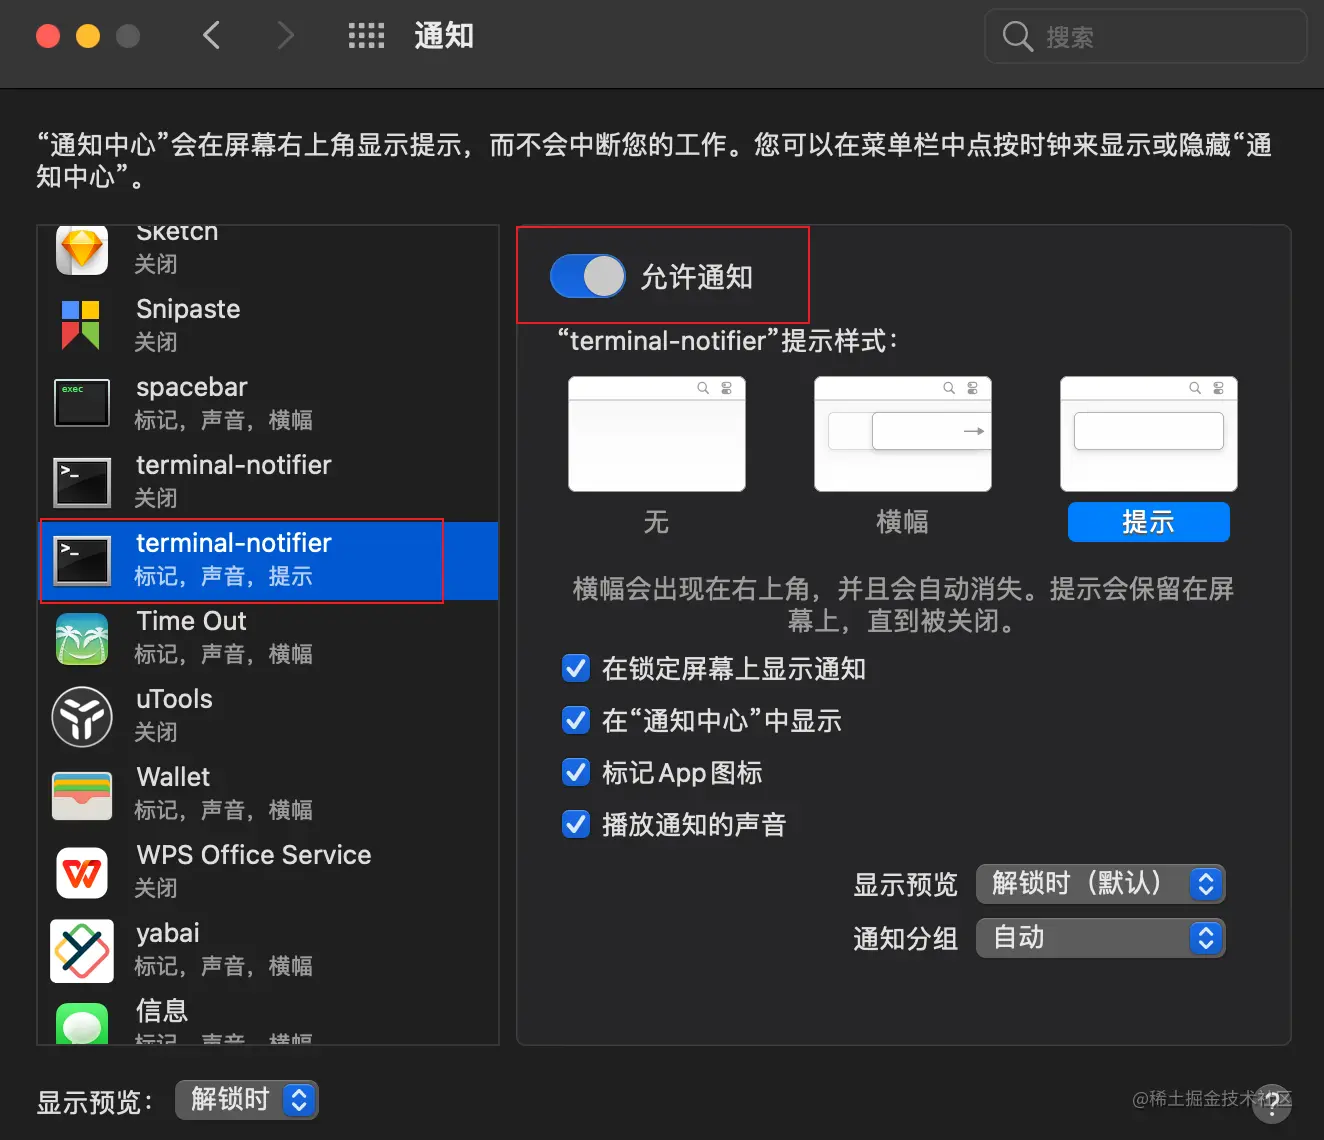Select the 信息 row
The width and height of the screenshot is (1324, 1140).
(268, 1018)
